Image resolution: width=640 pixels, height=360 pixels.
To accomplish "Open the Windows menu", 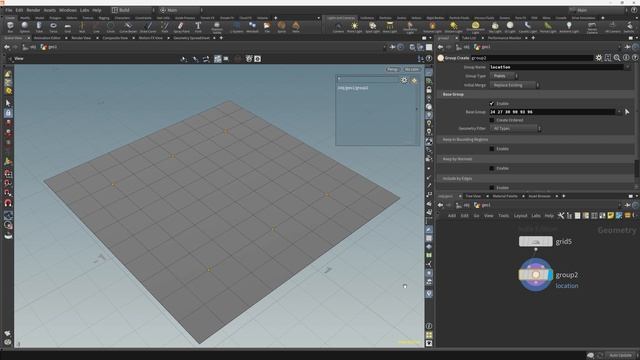I will (x=68, y=10).
